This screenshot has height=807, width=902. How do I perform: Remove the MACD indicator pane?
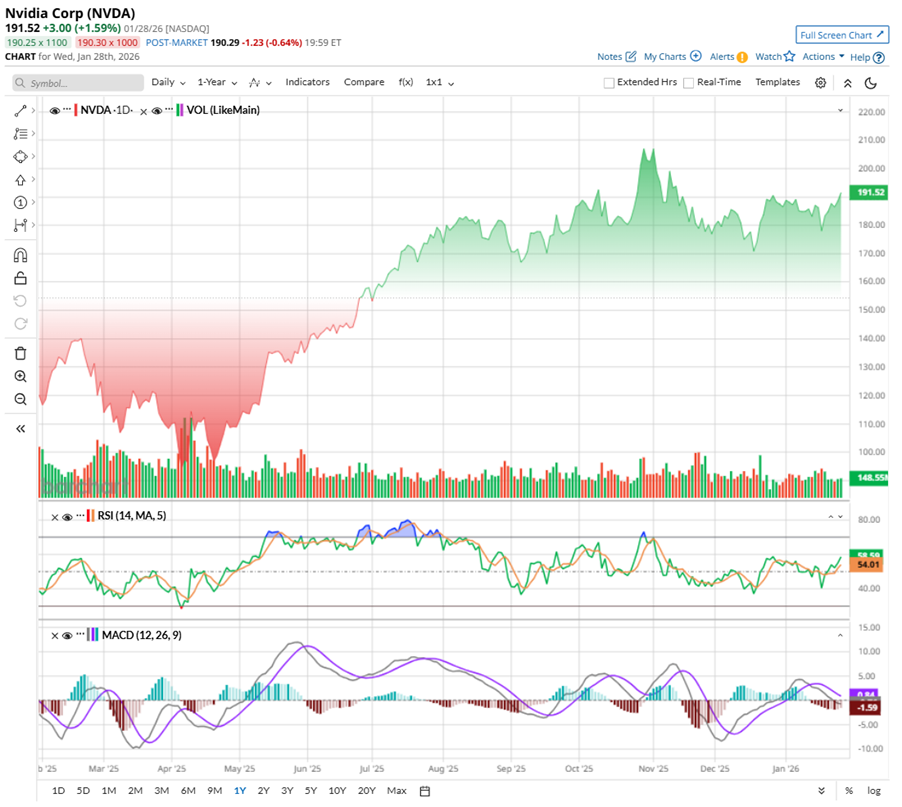click(55, 636)
